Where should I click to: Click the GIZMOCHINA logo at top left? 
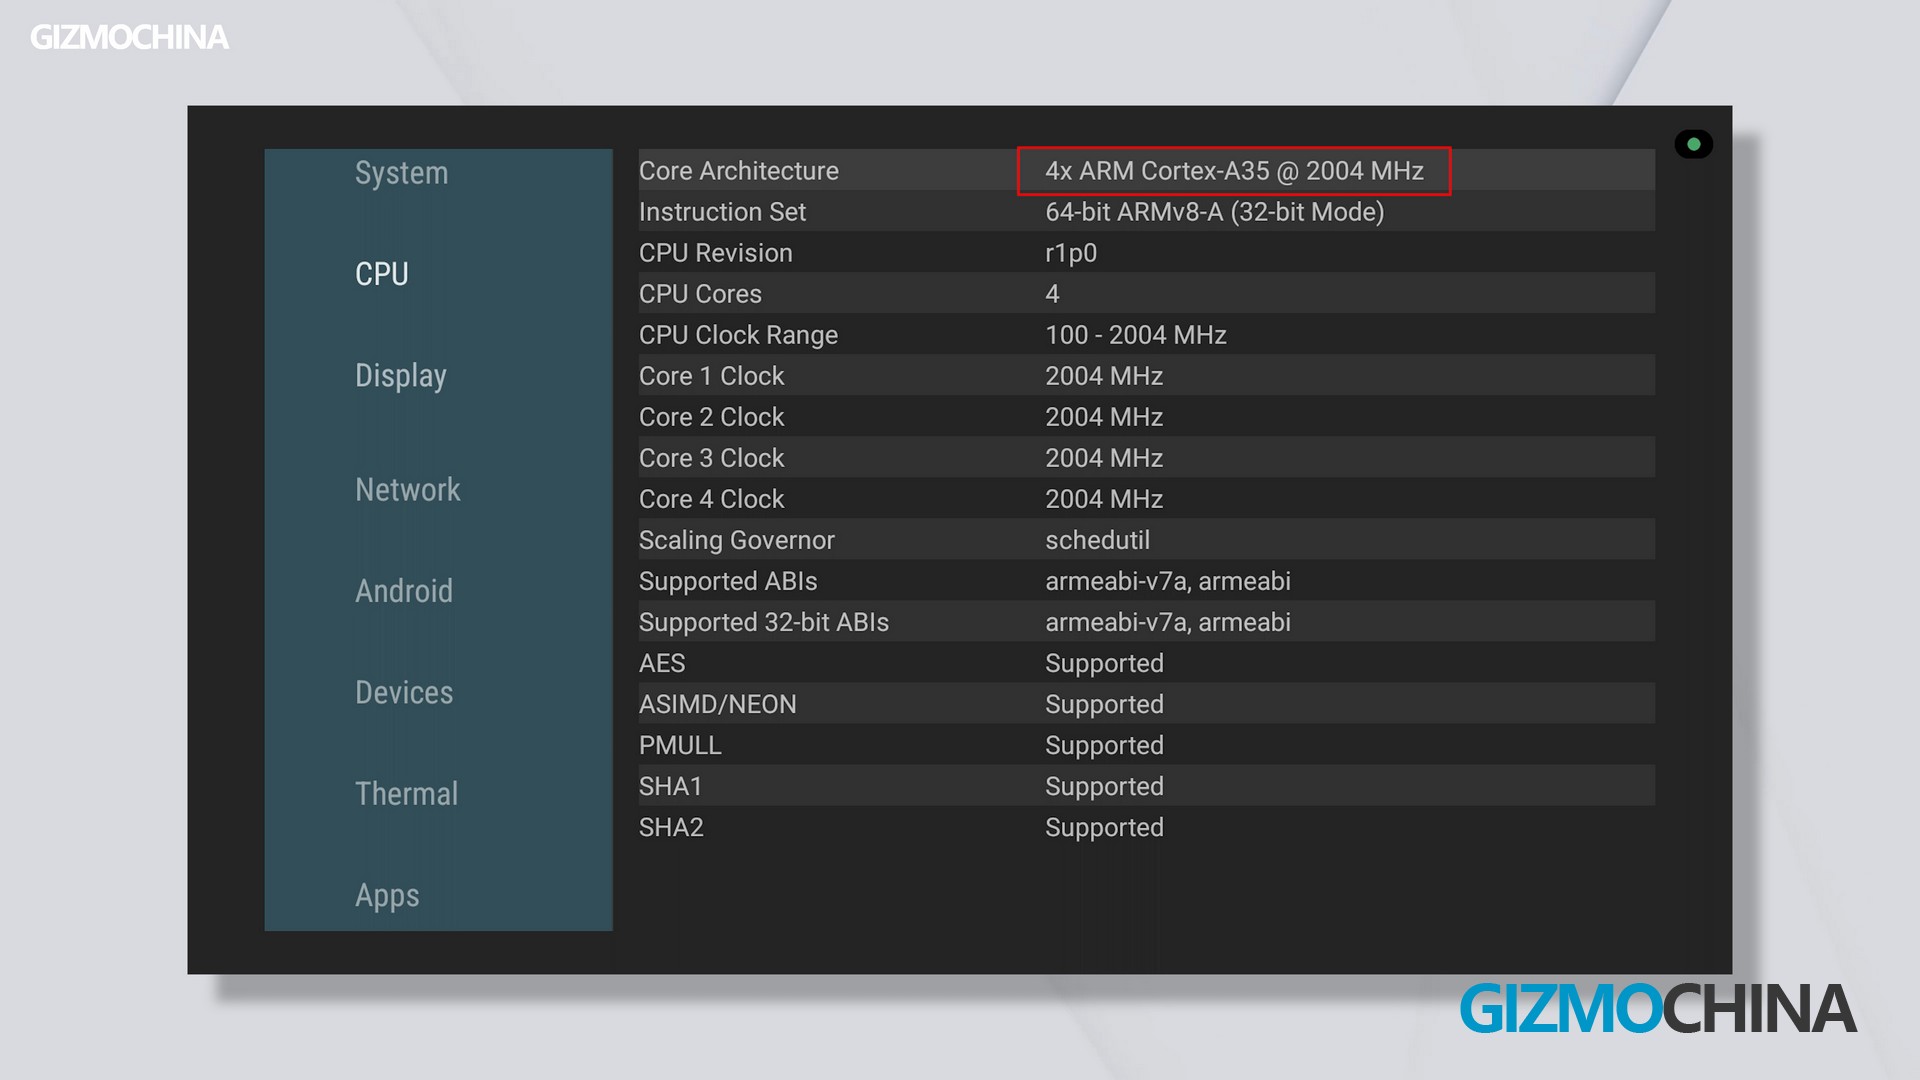[x=129, y=38]
